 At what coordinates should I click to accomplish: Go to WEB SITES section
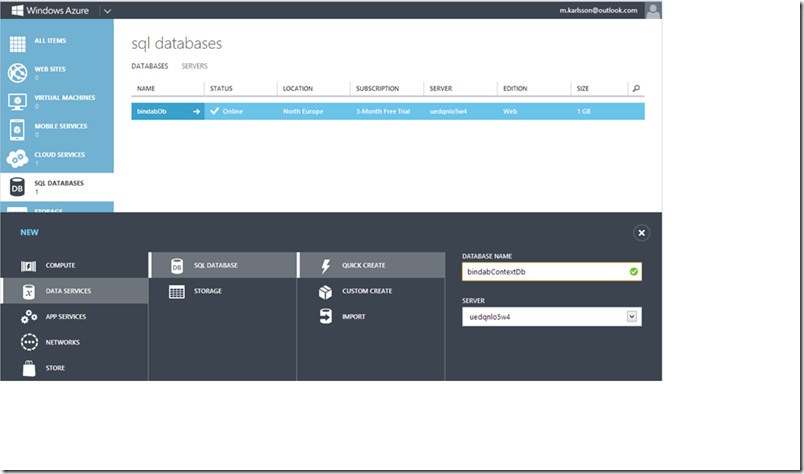50,69
